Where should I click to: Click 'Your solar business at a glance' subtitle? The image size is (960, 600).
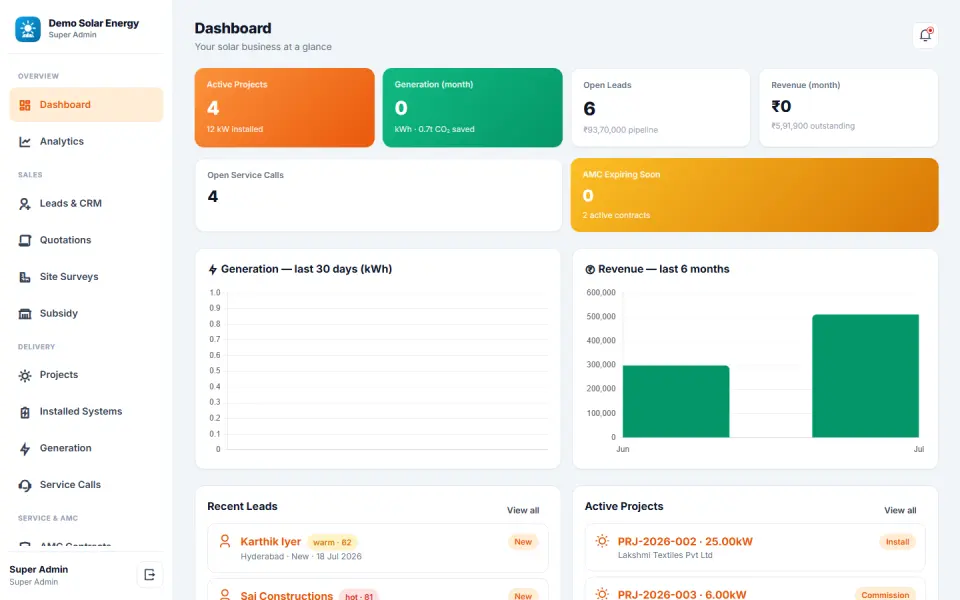[263, 47]
